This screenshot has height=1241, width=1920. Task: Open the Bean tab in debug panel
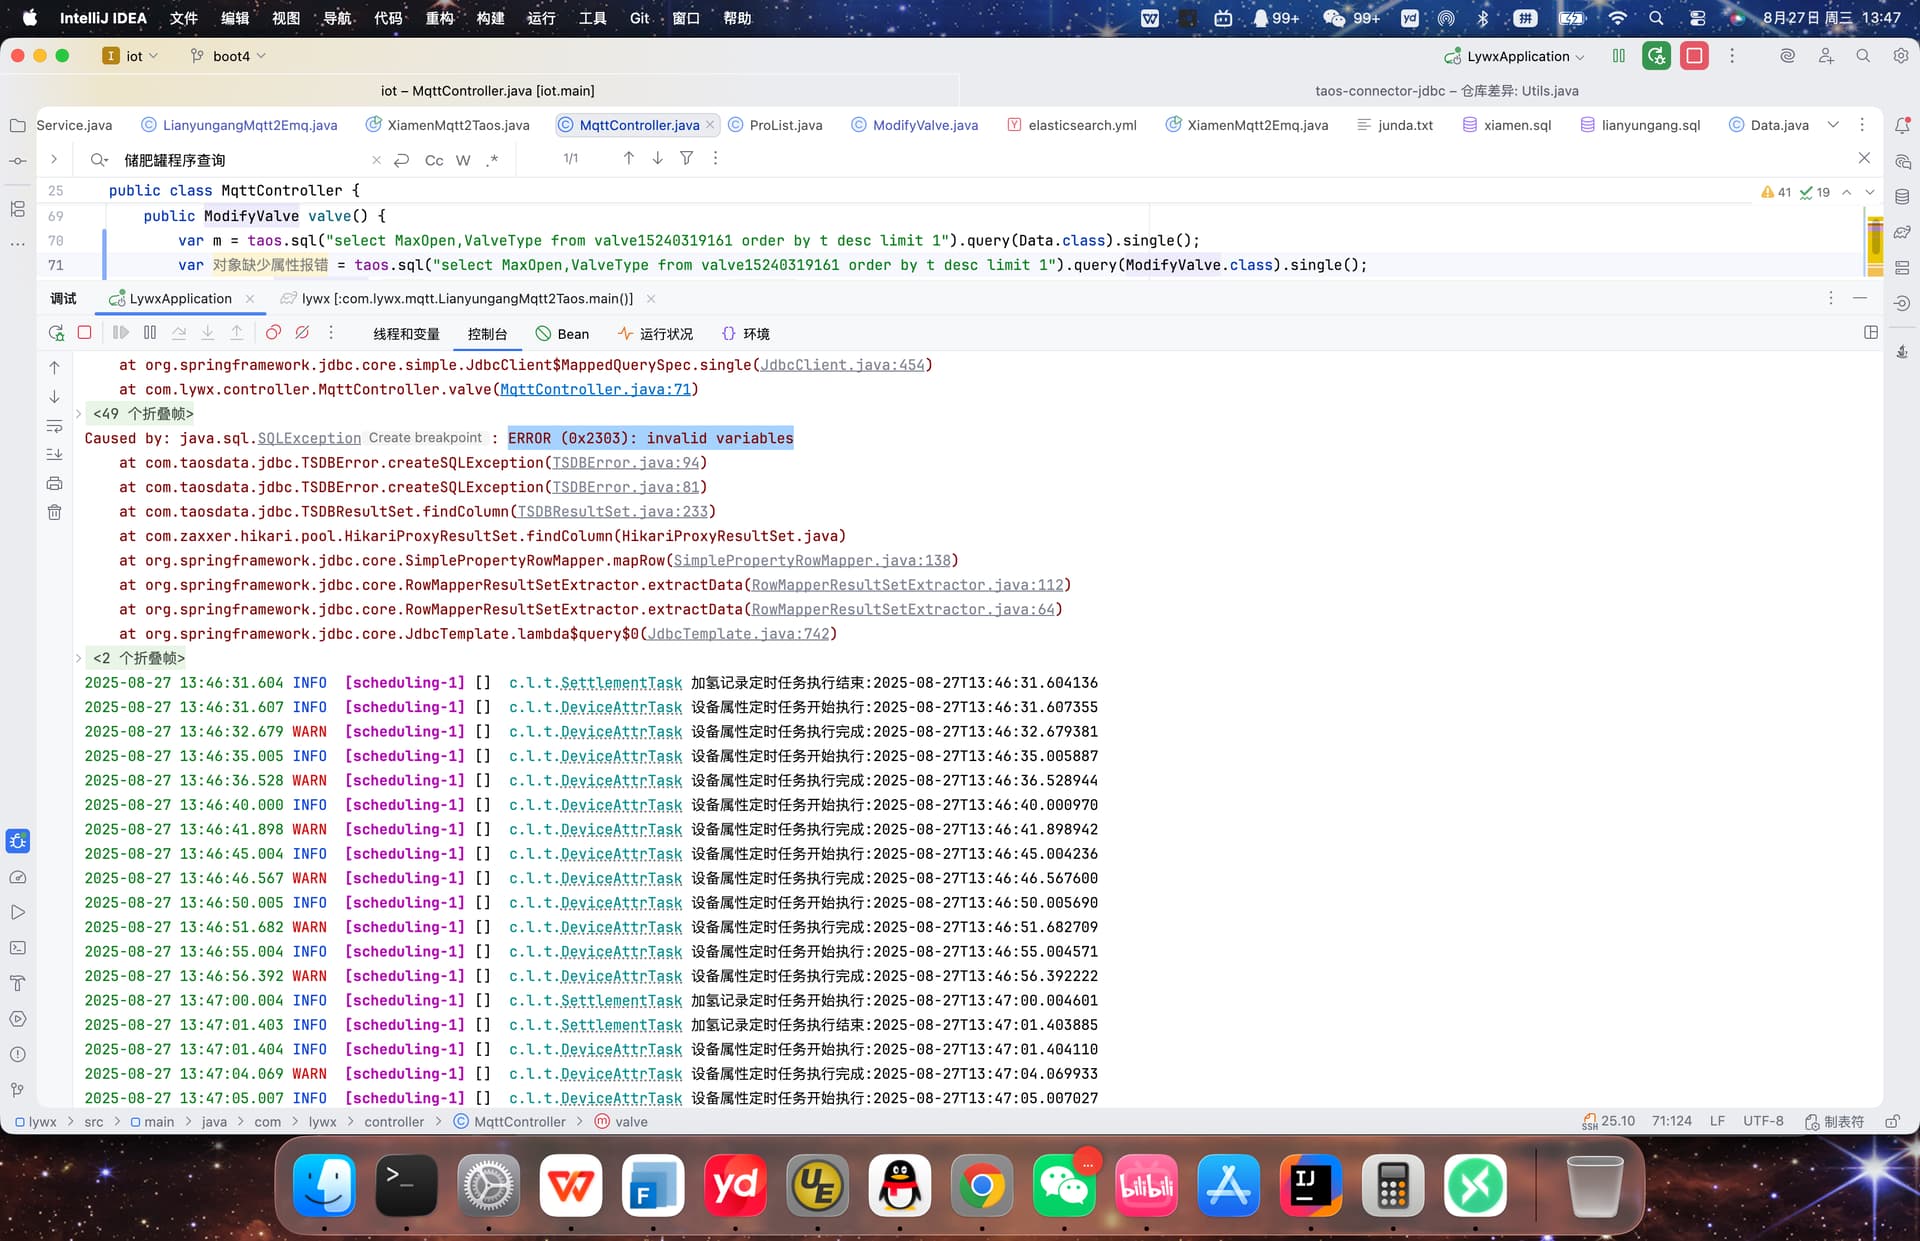pos(562,334)
